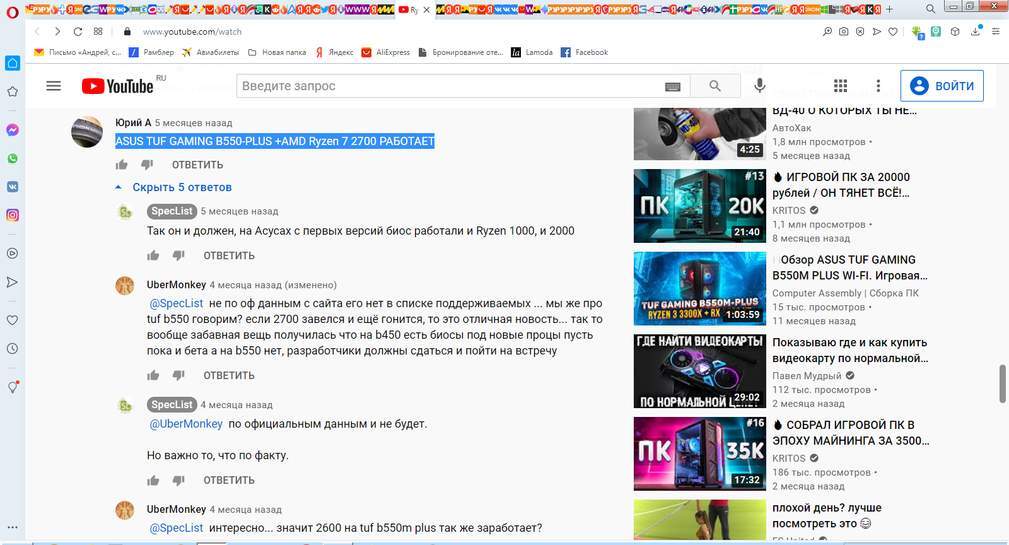The width and height of the screenshot is (1009, 545).
Task: Open @SpecList mention in UberMonkey's first reply
Action: [x=176, y=303]
